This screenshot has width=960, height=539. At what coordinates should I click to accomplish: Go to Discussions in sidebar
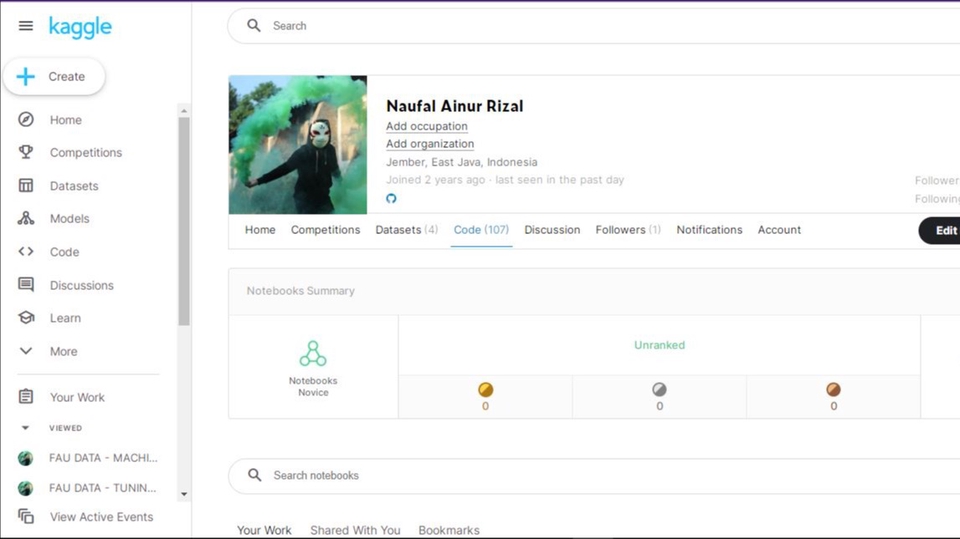81,285
